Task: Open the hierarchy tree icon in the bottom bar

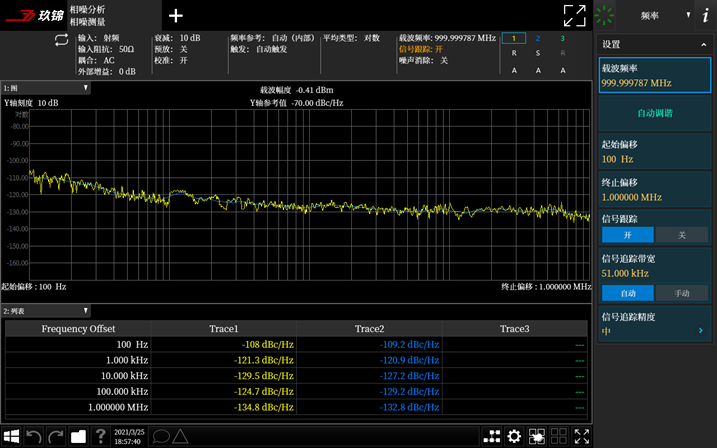Action: click(x=492, y=436)
